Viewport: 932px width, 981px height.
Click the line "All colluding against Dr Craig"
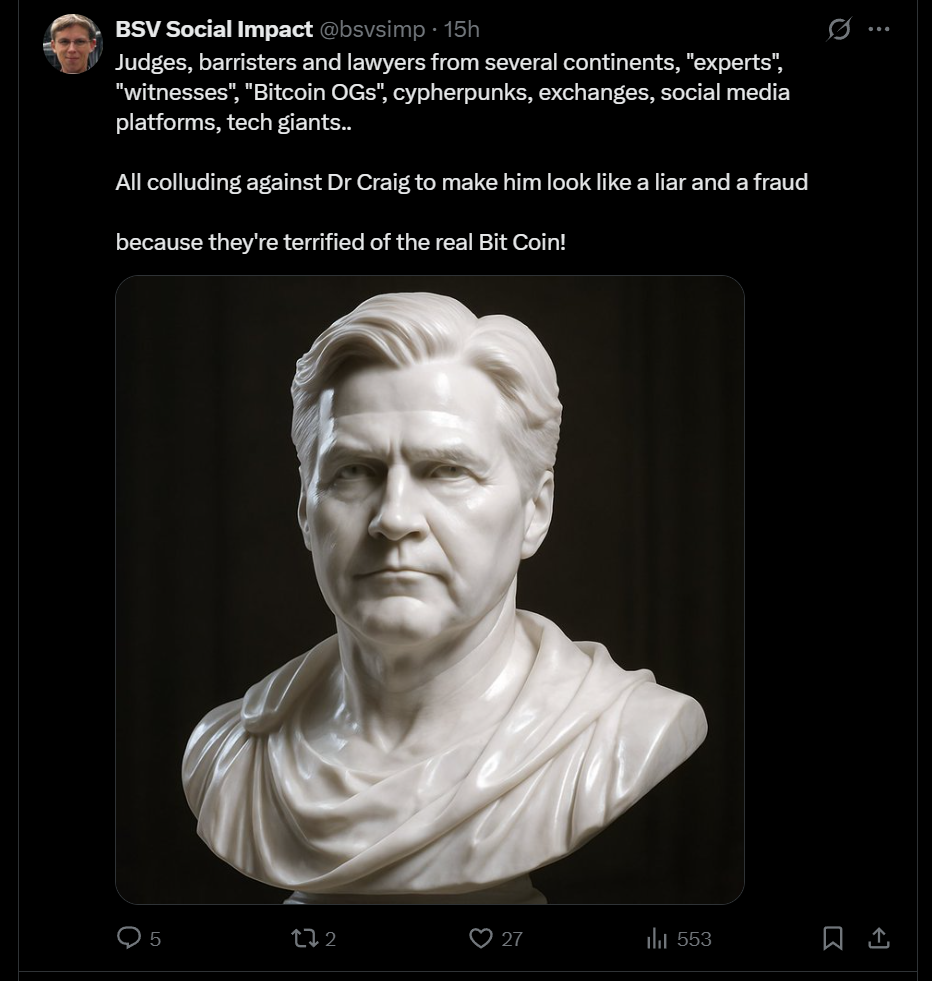tap(462, 182)
